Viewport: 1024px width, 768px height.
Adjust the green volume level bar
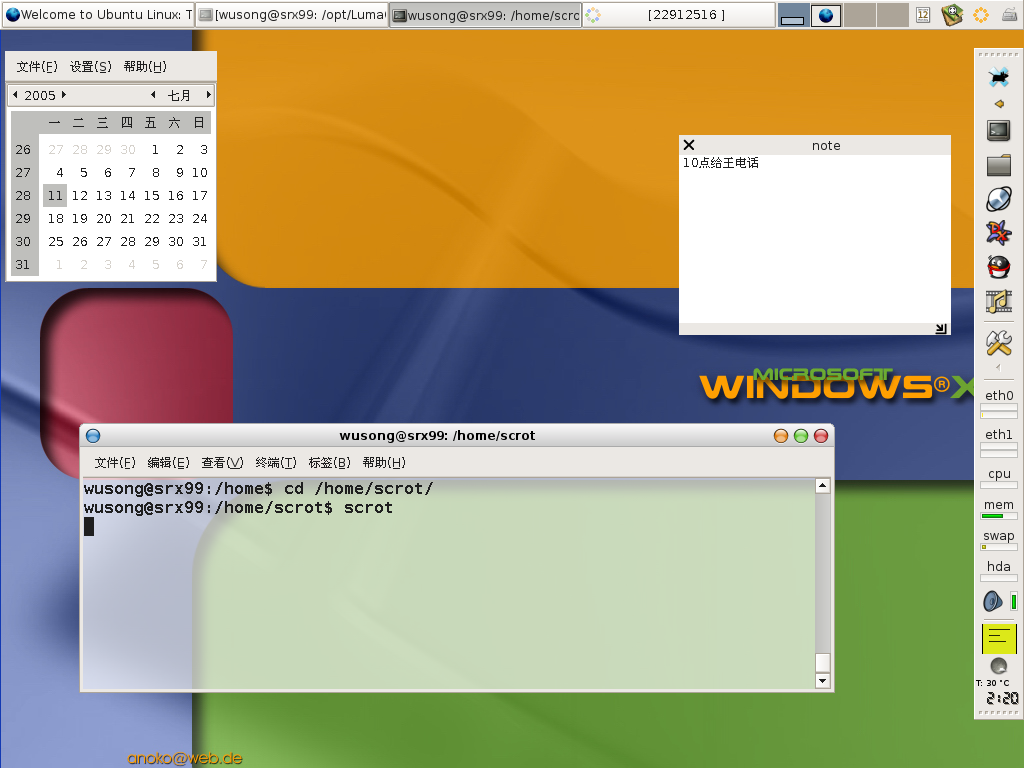click(1014, 601)
